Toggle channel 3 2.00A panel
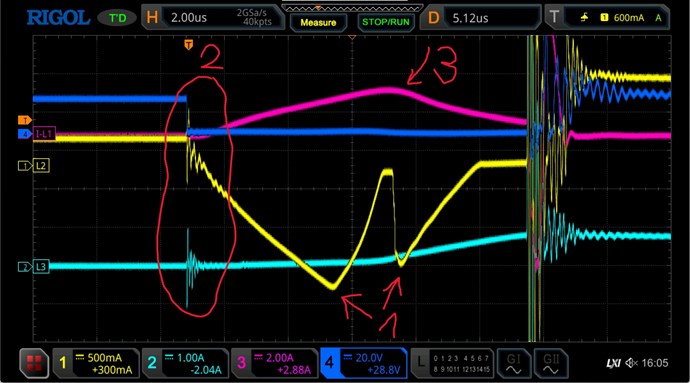Viewport: 690px width, 383px height. click(x=275, y=363)
